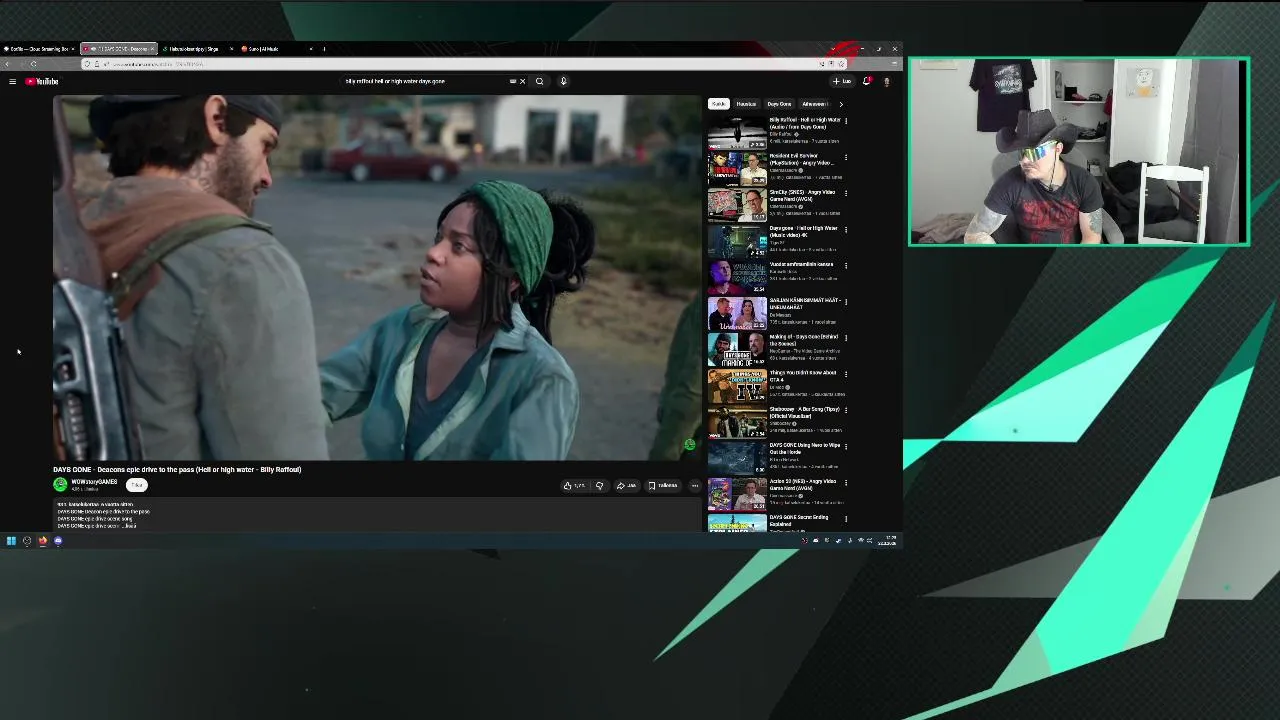This screenshot has height=720, width=1280.
Task: Open options menu for Days gone music video
Action: (x=846, y=229)
